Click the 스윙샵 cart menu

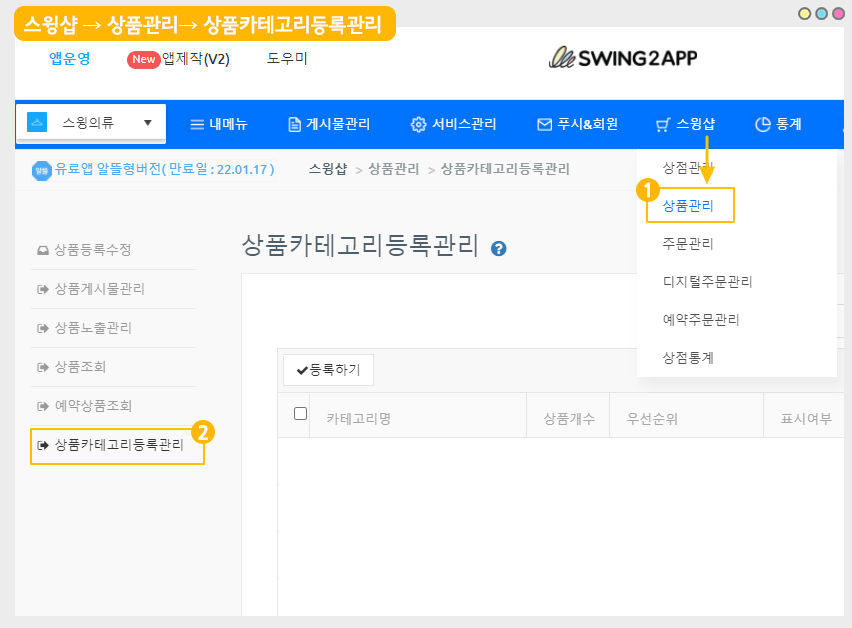[685, 124]
